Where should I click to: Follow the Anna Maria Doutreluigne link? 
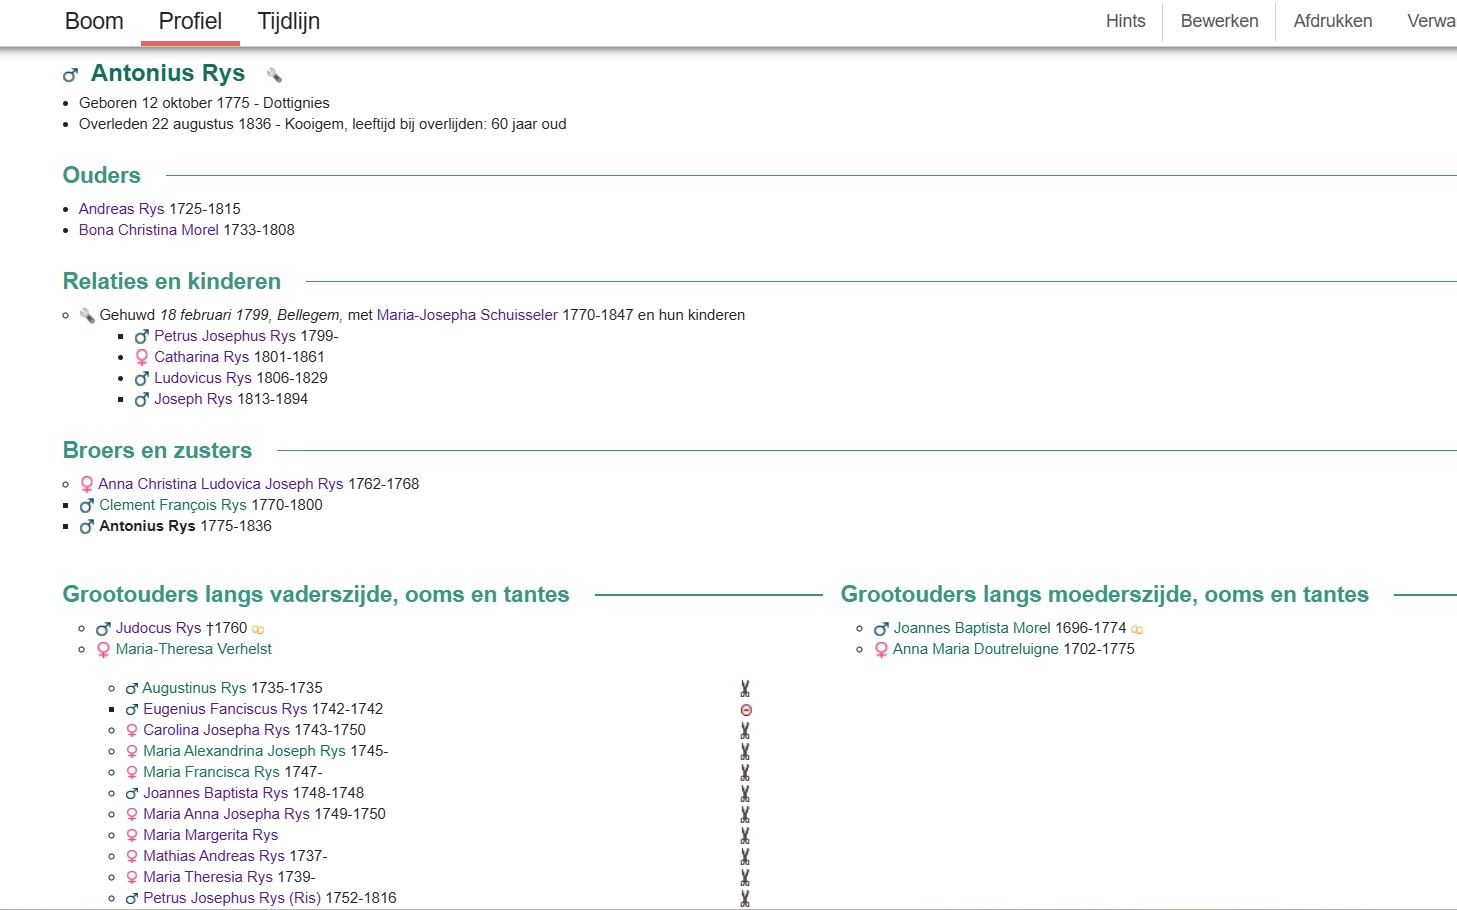(x=975, y=649)
